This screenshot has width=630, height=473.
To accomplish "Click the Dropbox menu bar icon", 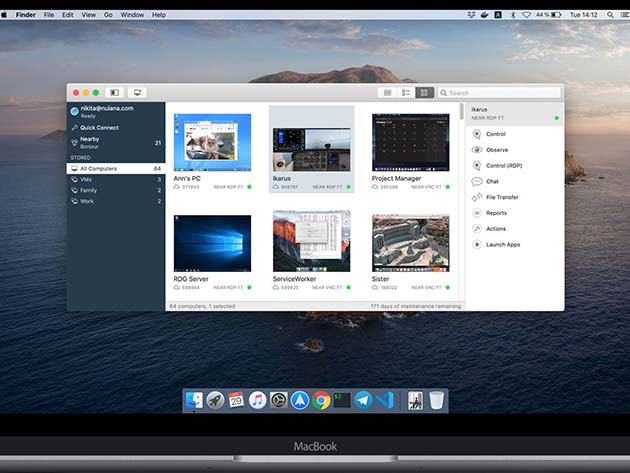I will tap(471, 15).
